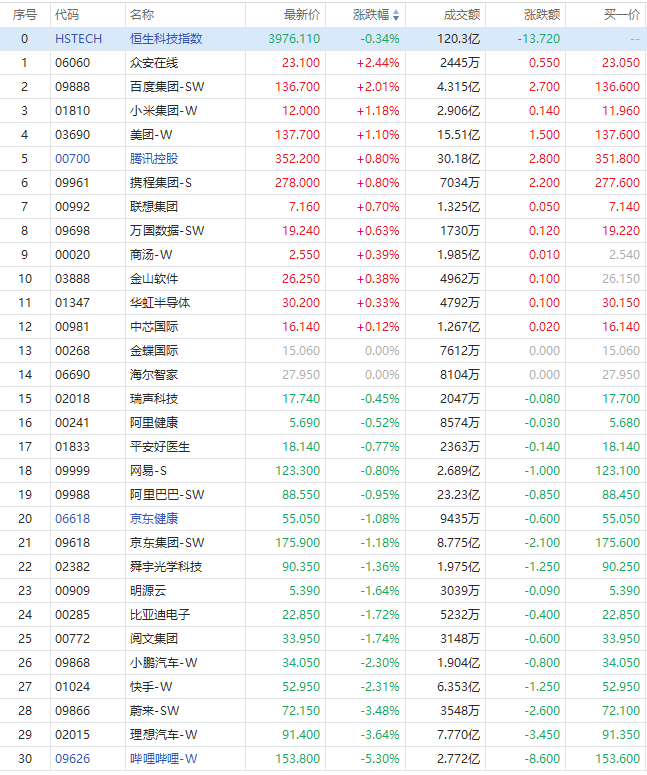Viewport: 647px width, 775px height.
Task: Select 阿里健康 row name
Action: (x=154, y=423)
